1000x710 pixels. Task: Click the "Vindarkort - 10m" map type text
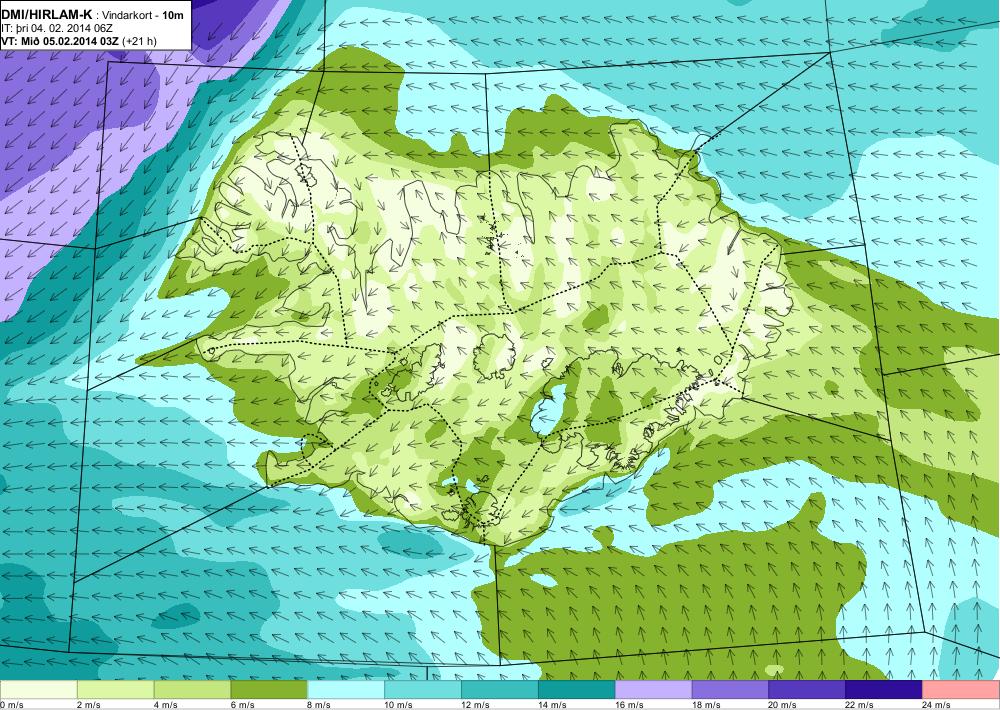[144, 14]
